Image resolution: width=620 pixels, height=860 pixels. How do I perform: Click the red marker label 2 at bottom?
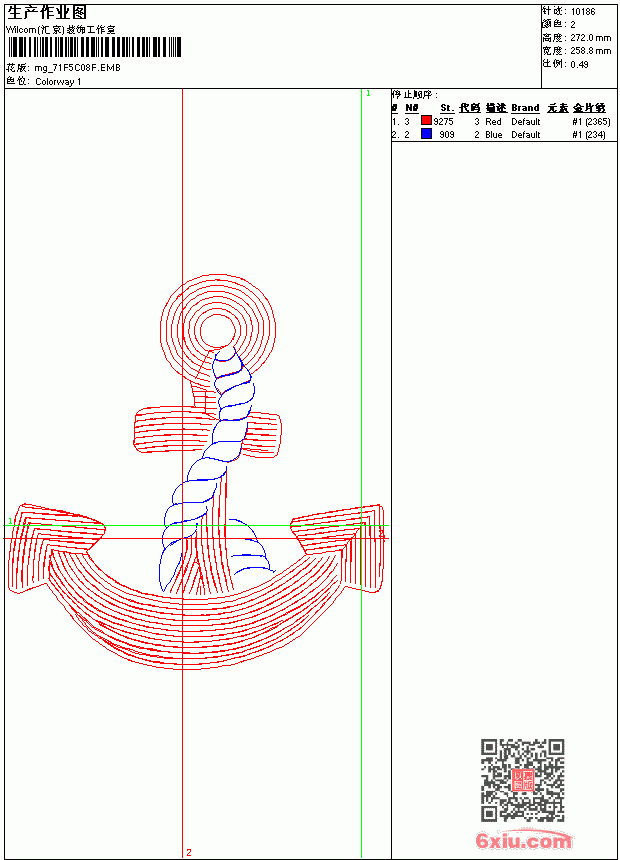pos(189,852)
